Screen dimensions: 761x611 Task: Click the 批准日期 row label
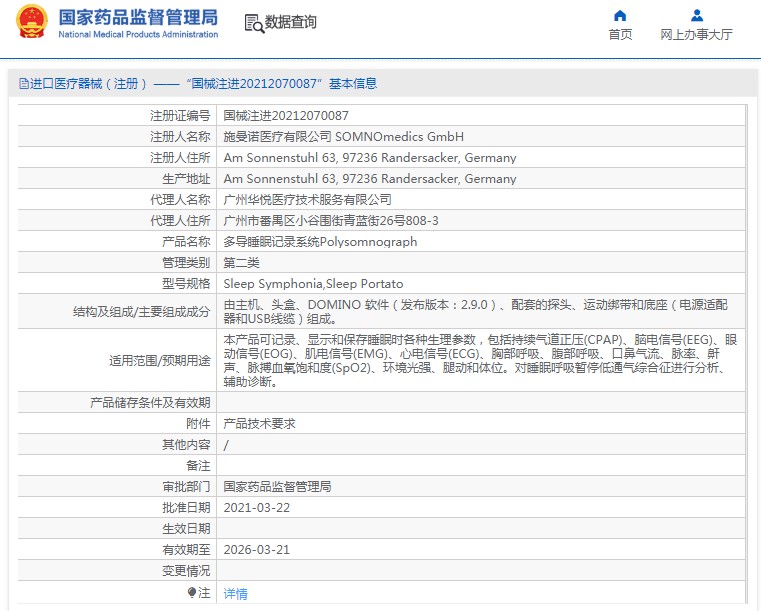pos(186,508)
